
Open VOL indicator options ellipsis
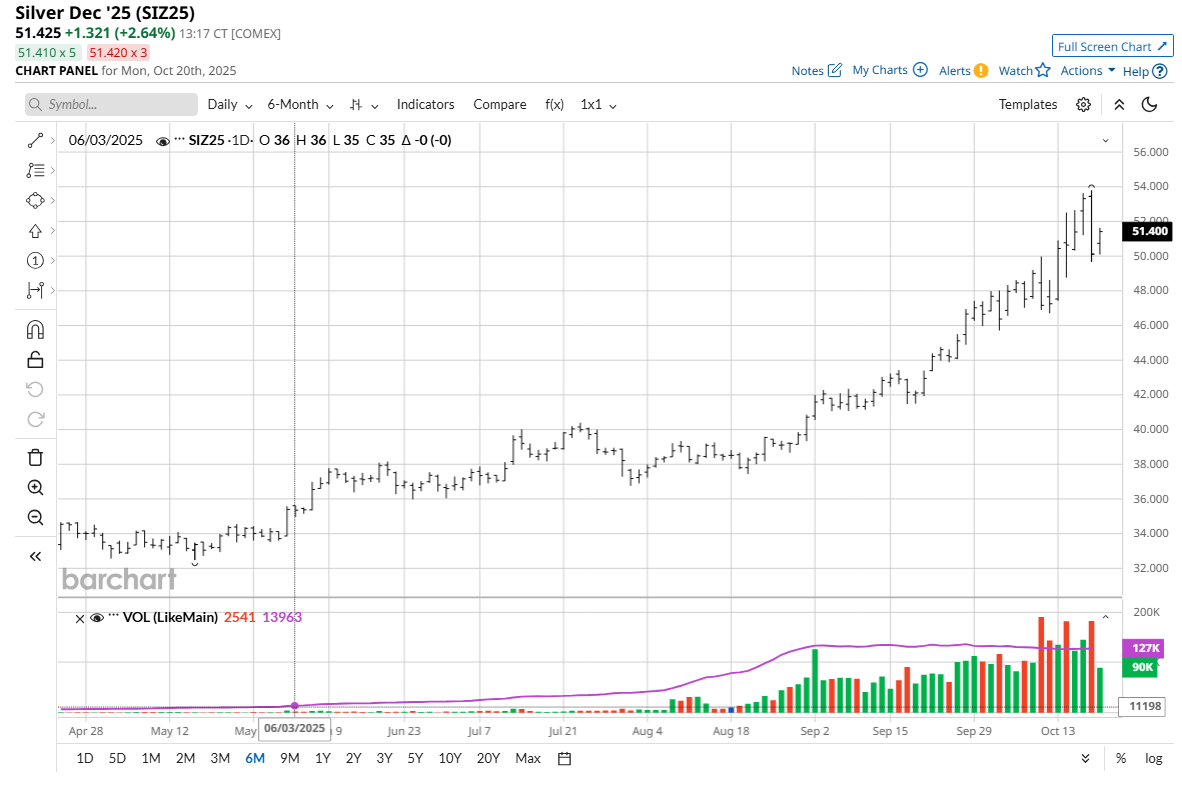click(x=114, y=617)
